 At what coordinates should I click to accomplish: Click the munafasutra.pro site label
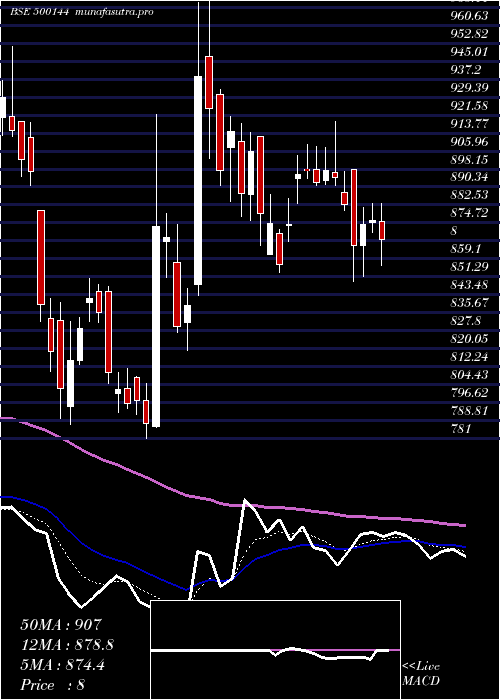click(115, 12)
